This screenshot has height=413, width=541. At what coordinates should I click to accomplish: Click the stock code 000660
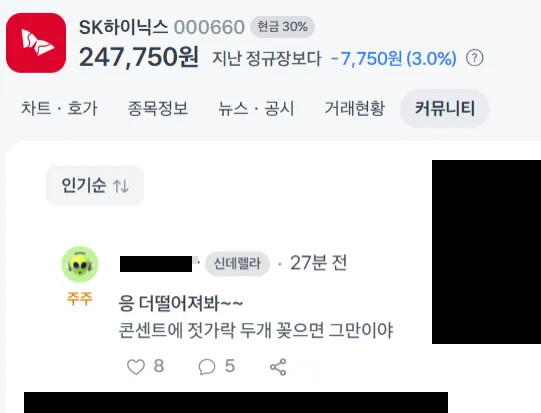point(209,27)
